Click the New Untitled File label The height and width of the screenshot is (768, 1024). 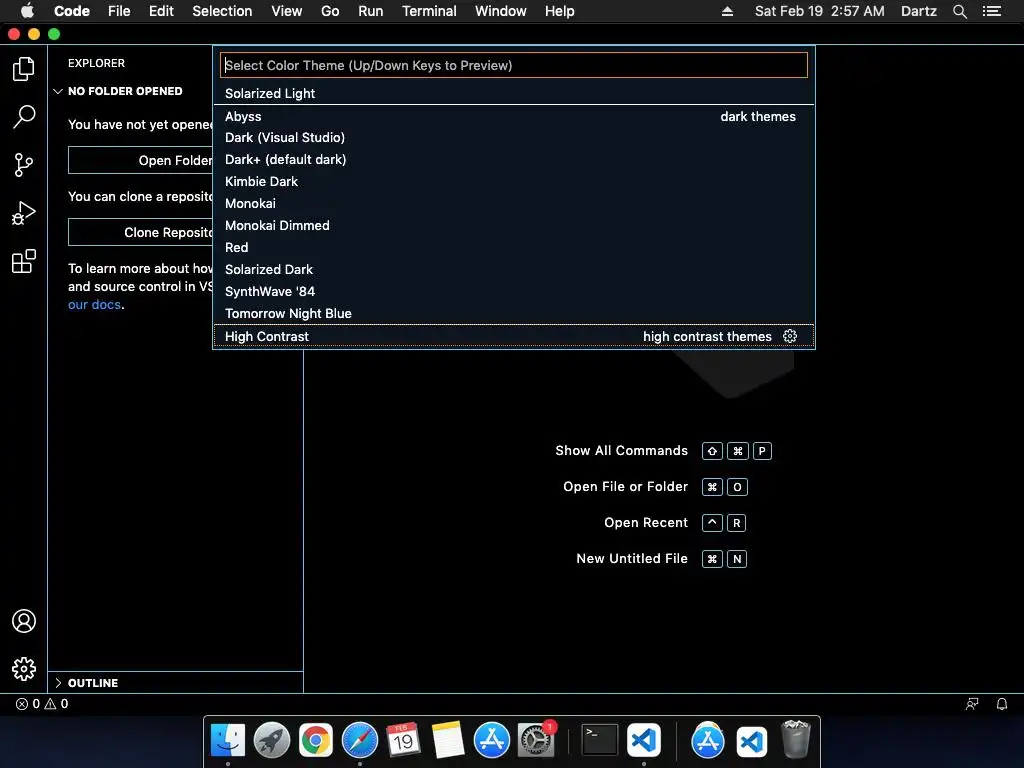632,558
